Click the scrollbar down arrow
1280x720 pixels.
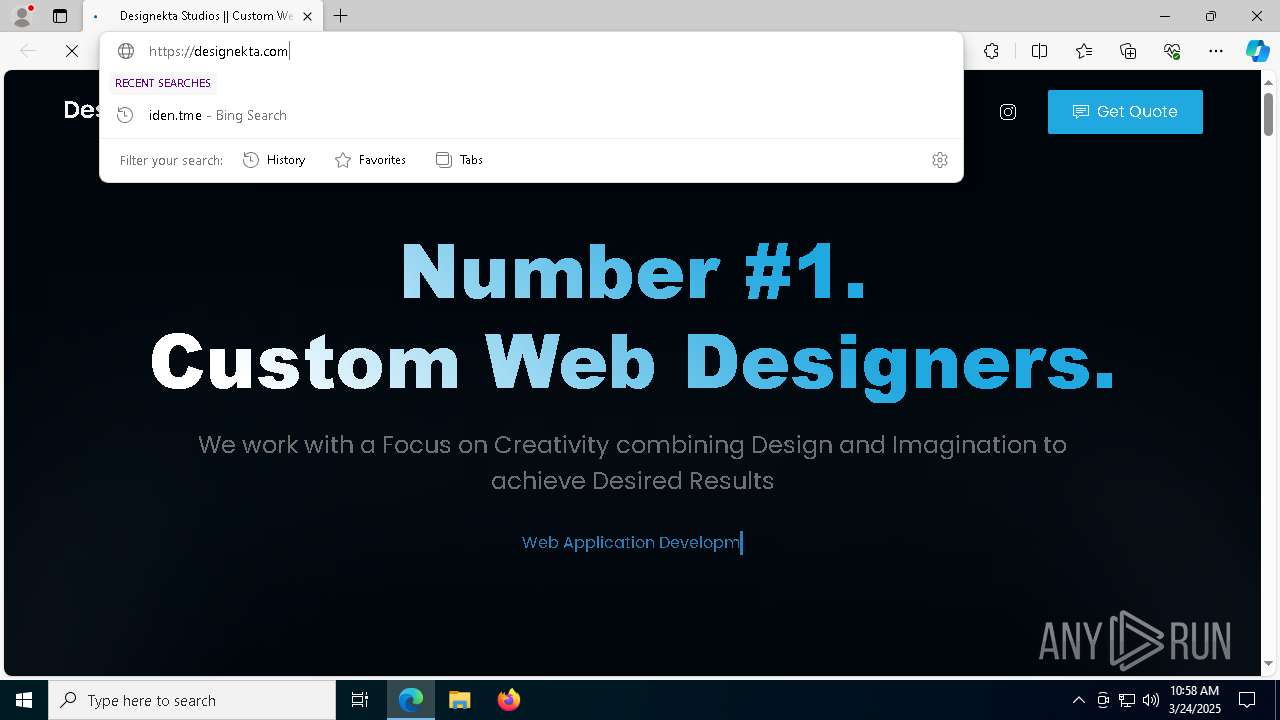pos(1268,663)
